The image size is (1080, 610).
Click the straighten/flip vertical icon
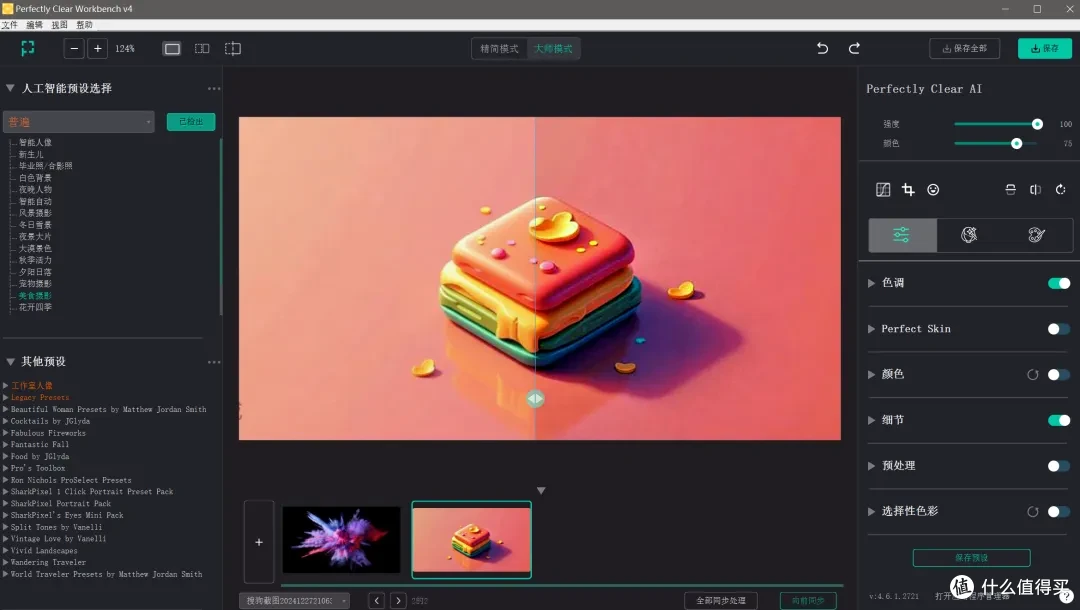coord(1010,189)
